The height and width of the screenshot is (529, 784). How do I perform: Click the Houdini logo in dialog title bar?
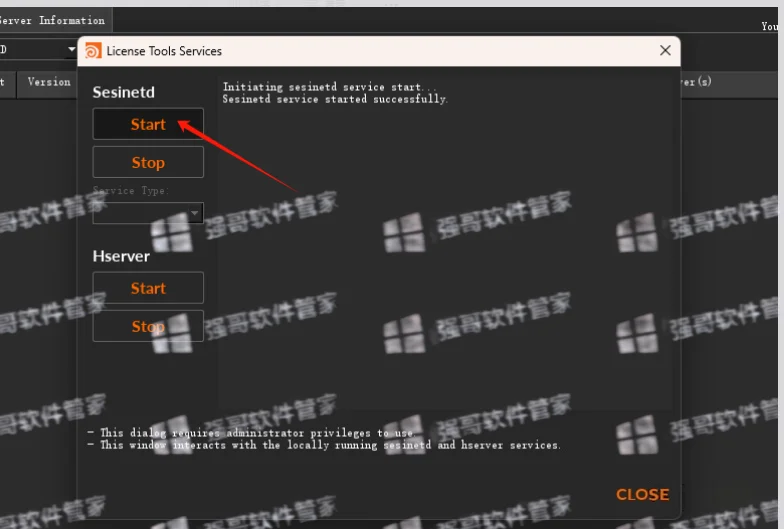click(93, 51)
